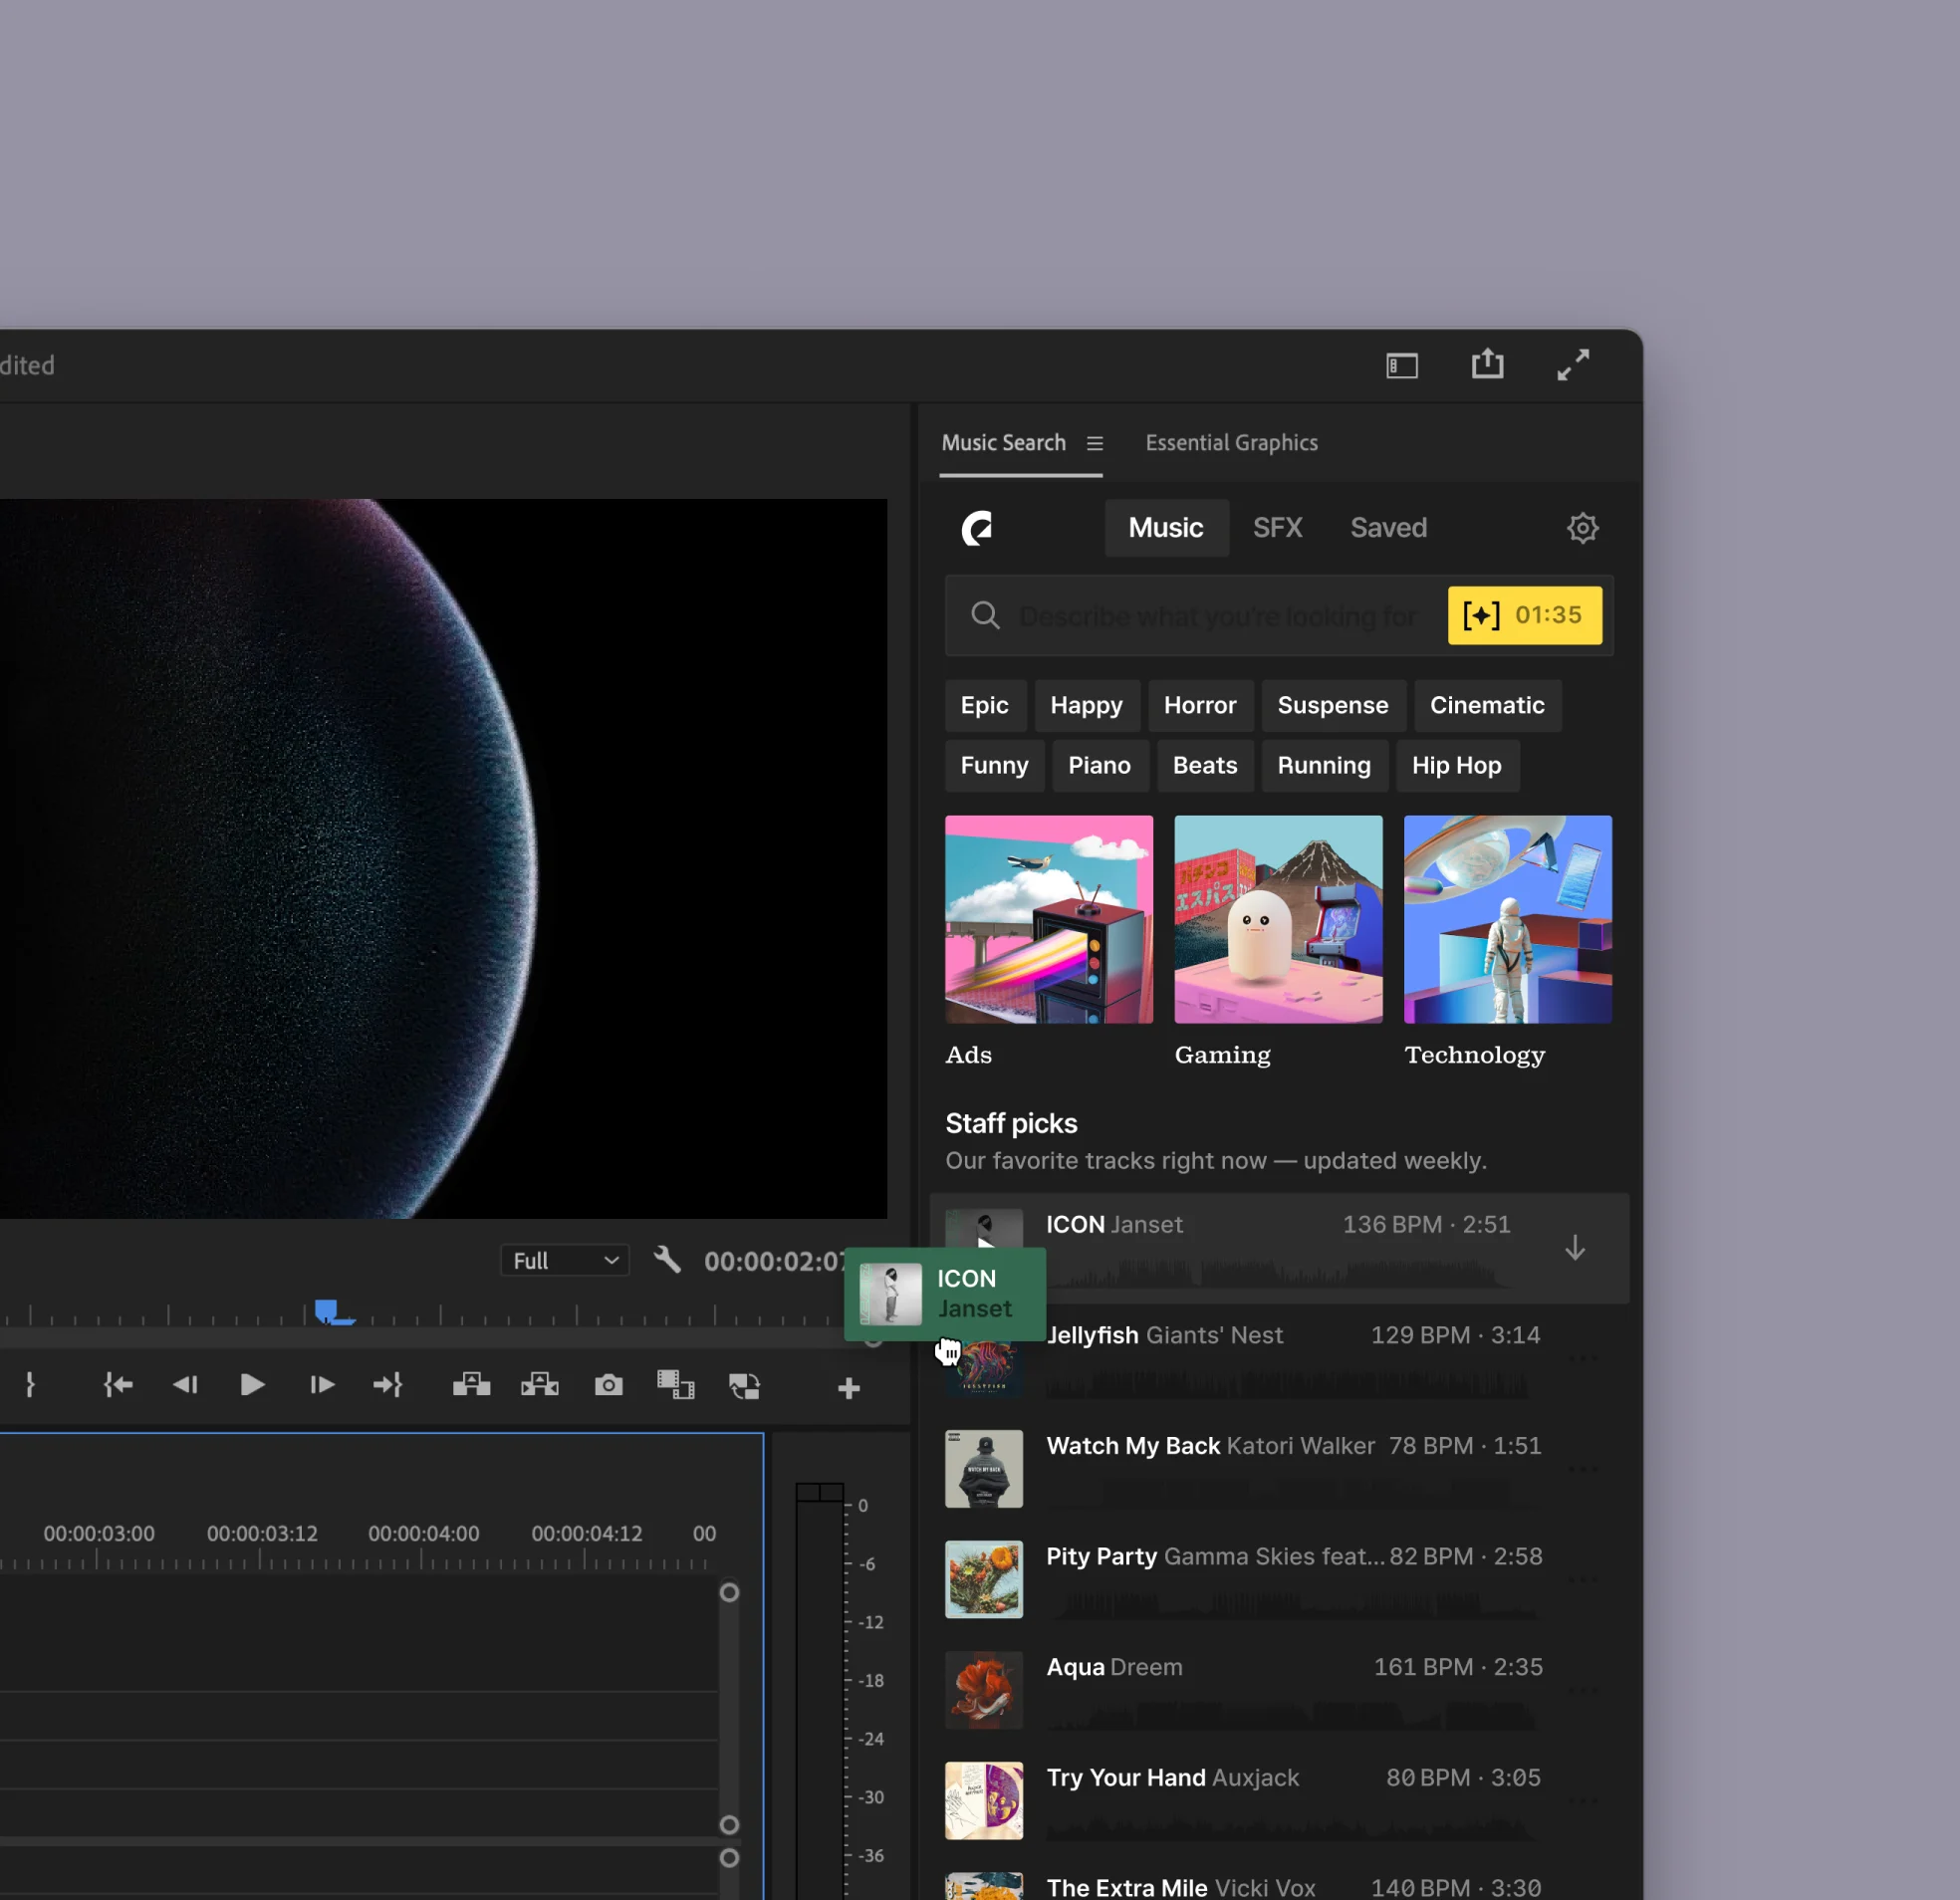Toggle the Saved tracks view

[x=1389, y=527]
